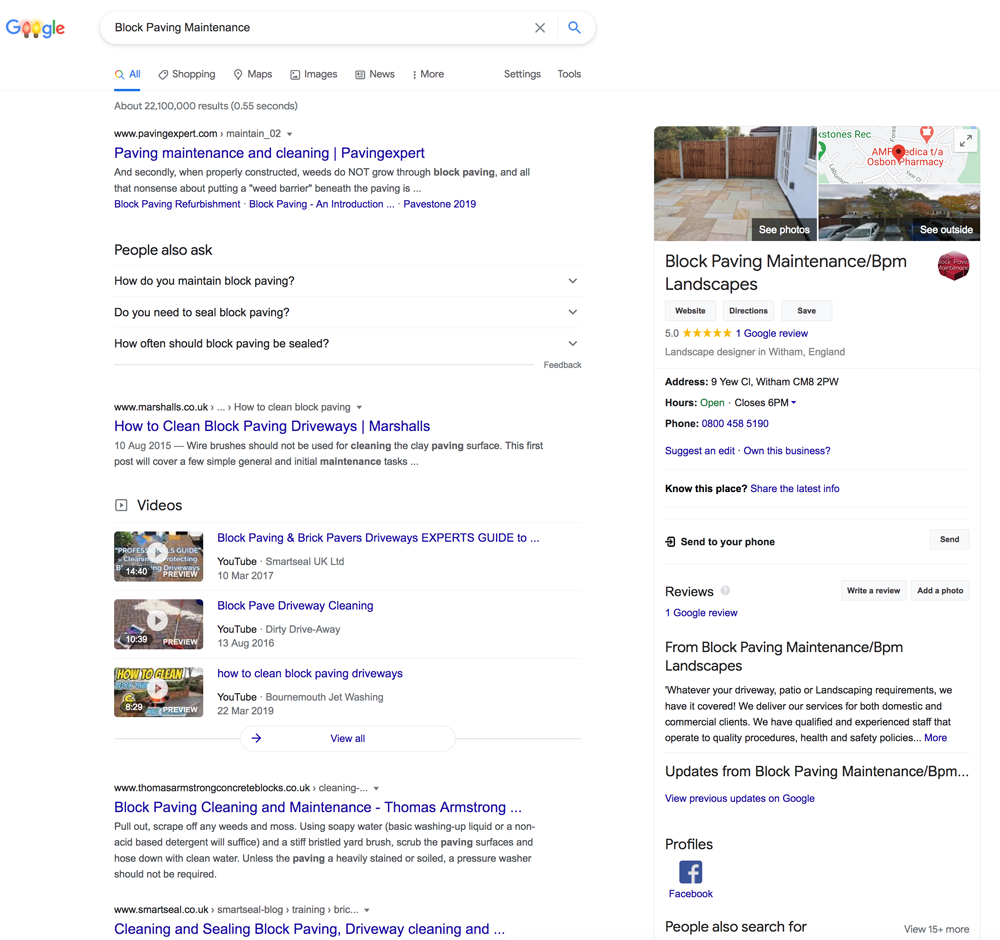Image resolution: width=1000 pixels, height=940 pixels.
Task: Open search Tools
Action: (569, 74)
